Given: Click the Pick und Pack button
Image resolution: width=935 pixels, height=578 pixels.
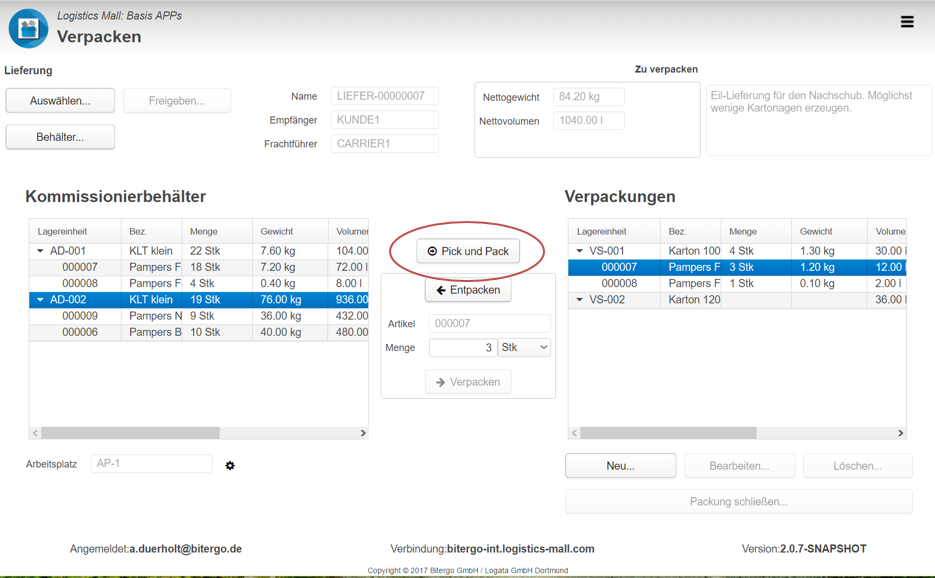Looking at the screenshot, I should point(468,251).
